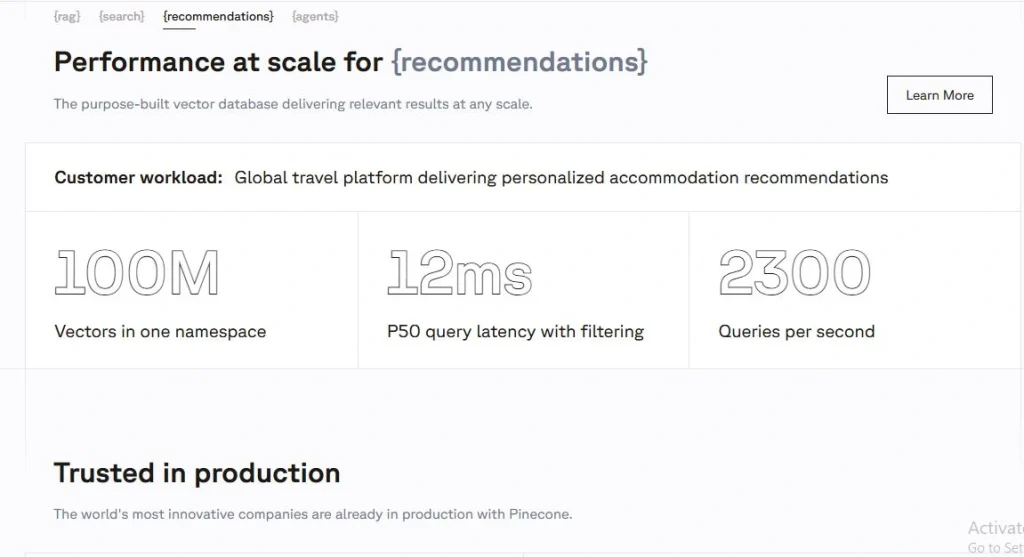Viewport: 1024px width, 557px height.
Task: Click the 12ms outlined statistic
Action: (459, 273)
